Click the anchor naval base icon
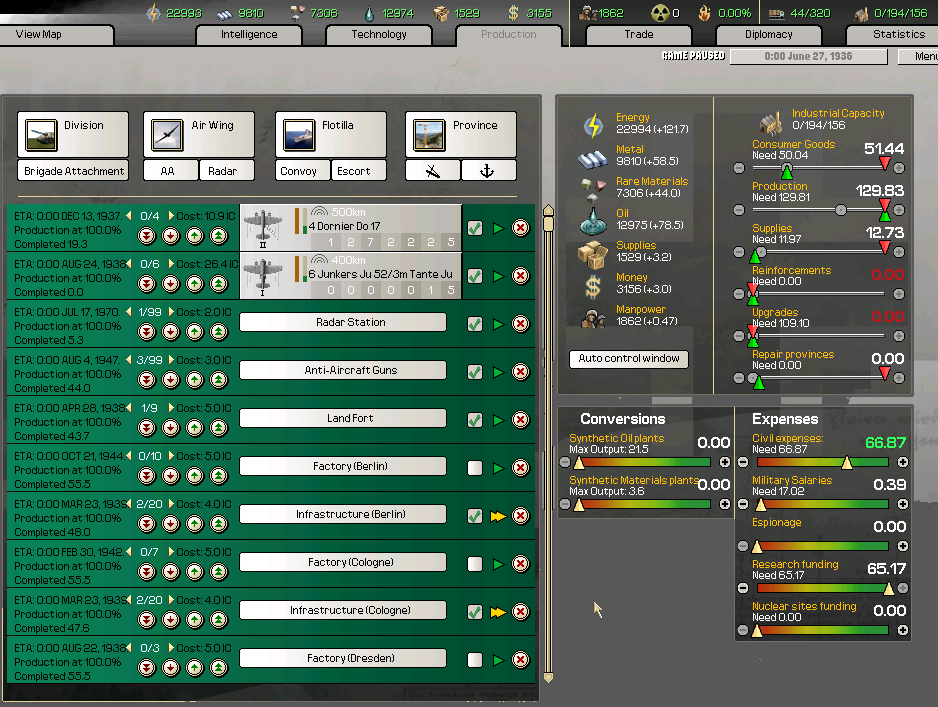This screenshot has width=938, height=707. 488,170
